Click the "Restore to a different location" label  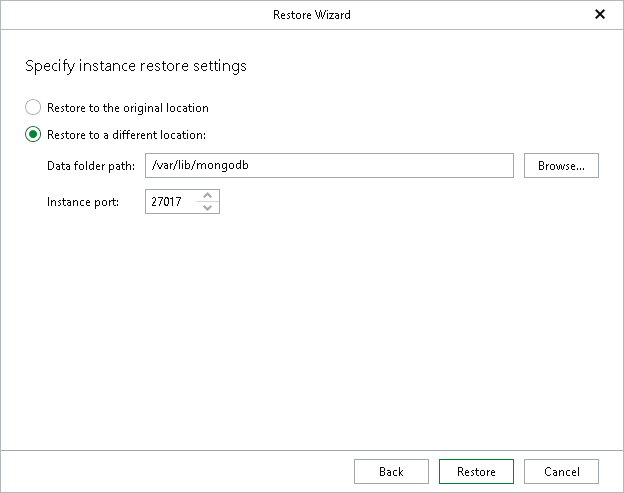[x=126, y=135]
